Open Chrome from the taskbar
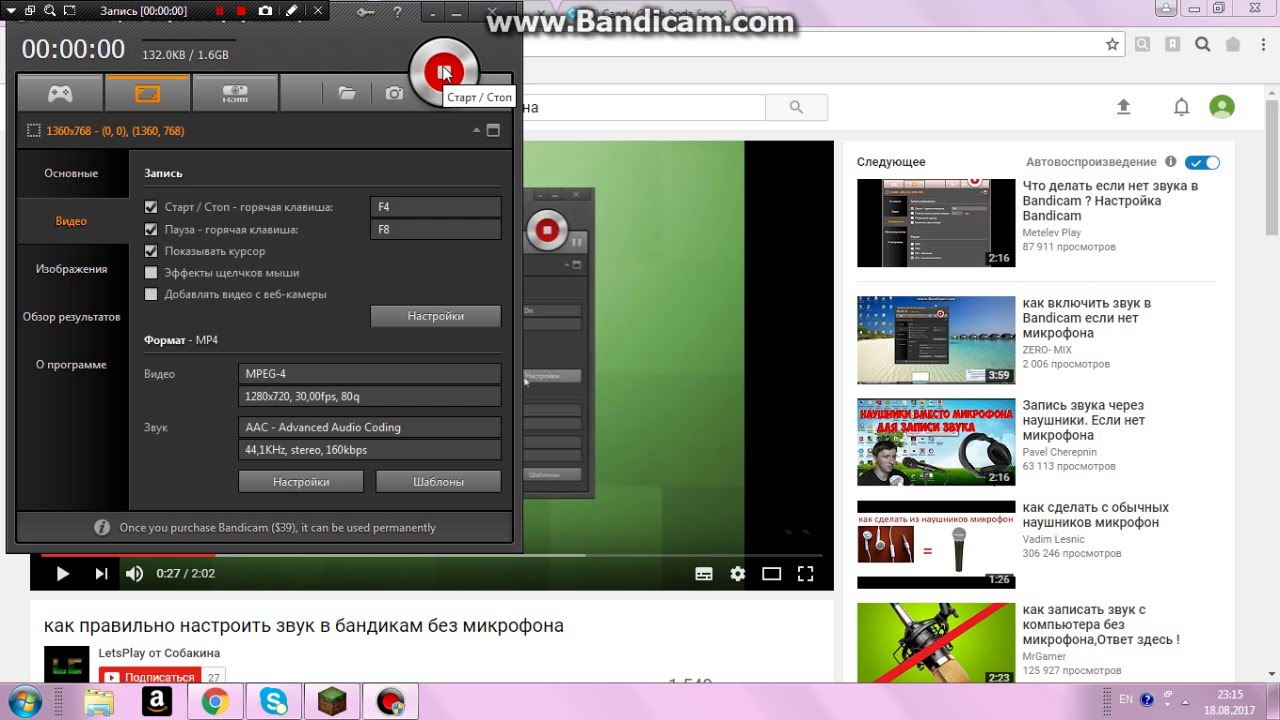 pos(215,703)
